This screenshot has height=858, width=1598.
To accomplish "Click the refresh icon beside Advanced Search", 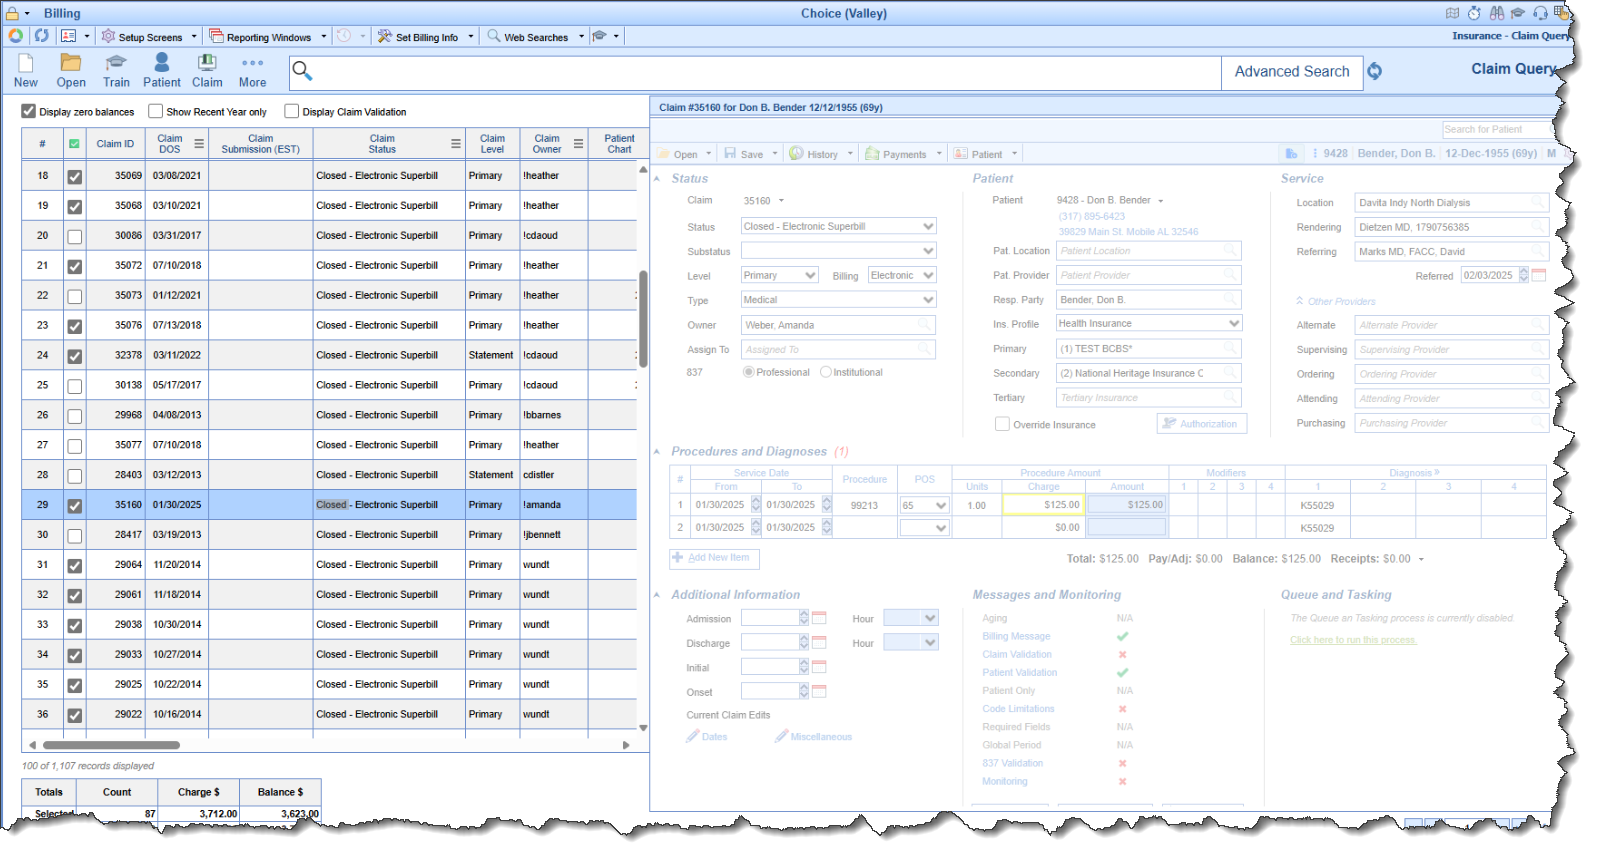I will pyautogui.click(x=1375, y=71).
